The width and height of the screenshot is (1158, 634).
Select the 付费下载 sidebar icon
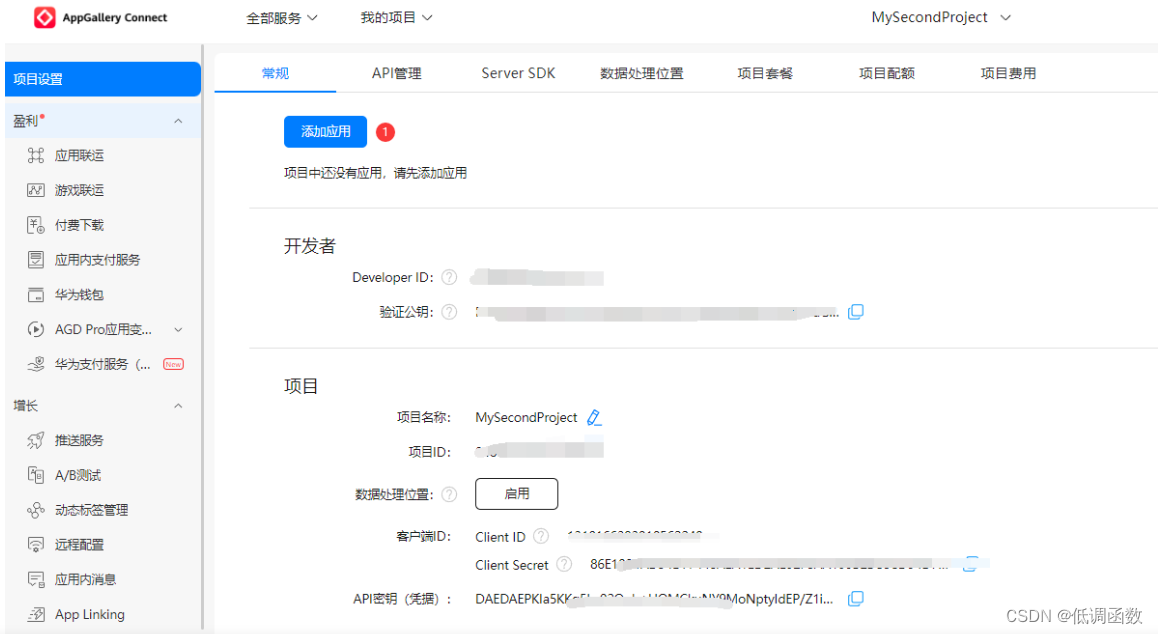coord(35,225)
